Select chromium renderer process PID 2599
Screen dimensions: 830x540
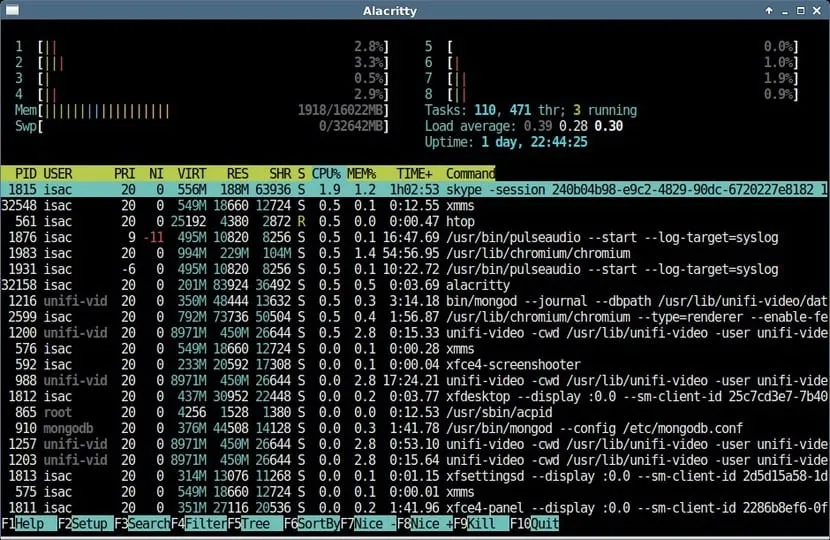[x=415, y=317]
